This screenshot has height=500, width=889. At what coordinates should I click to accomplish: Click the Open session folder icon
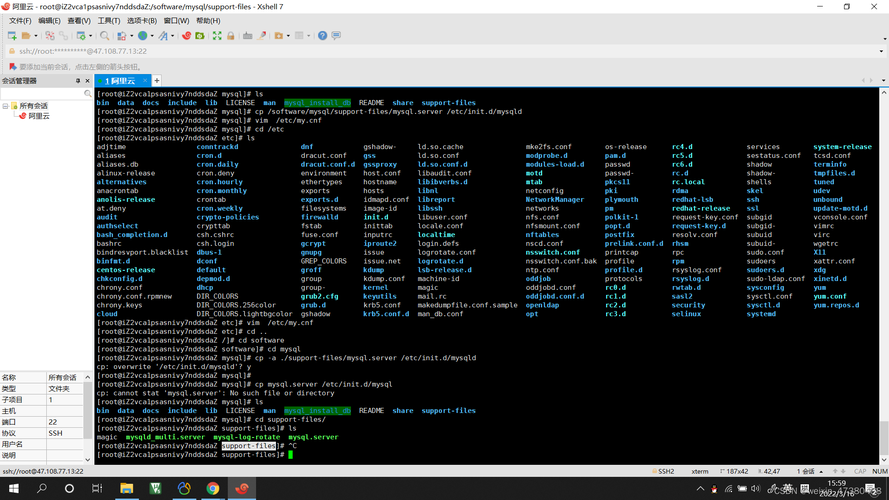26,35
